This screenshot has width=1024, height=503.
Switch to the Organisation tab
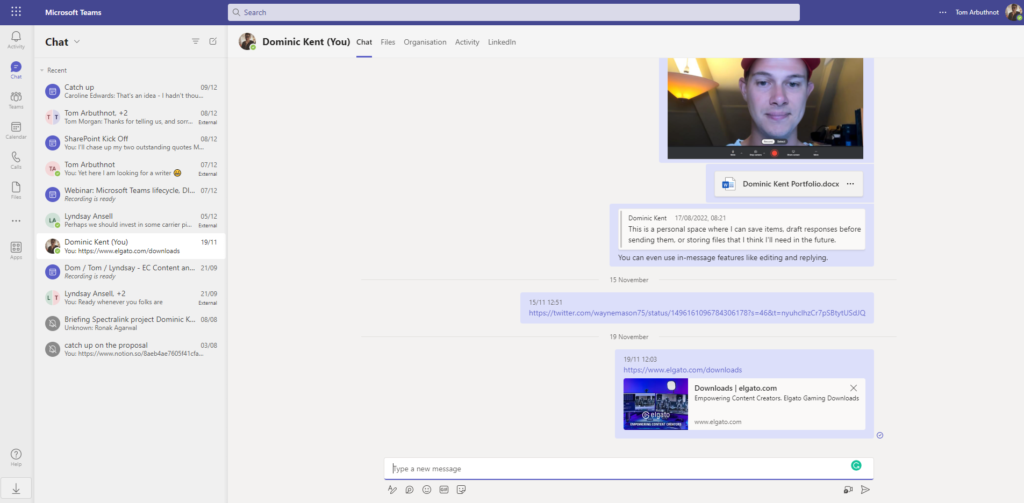click(x=425, y=42)
